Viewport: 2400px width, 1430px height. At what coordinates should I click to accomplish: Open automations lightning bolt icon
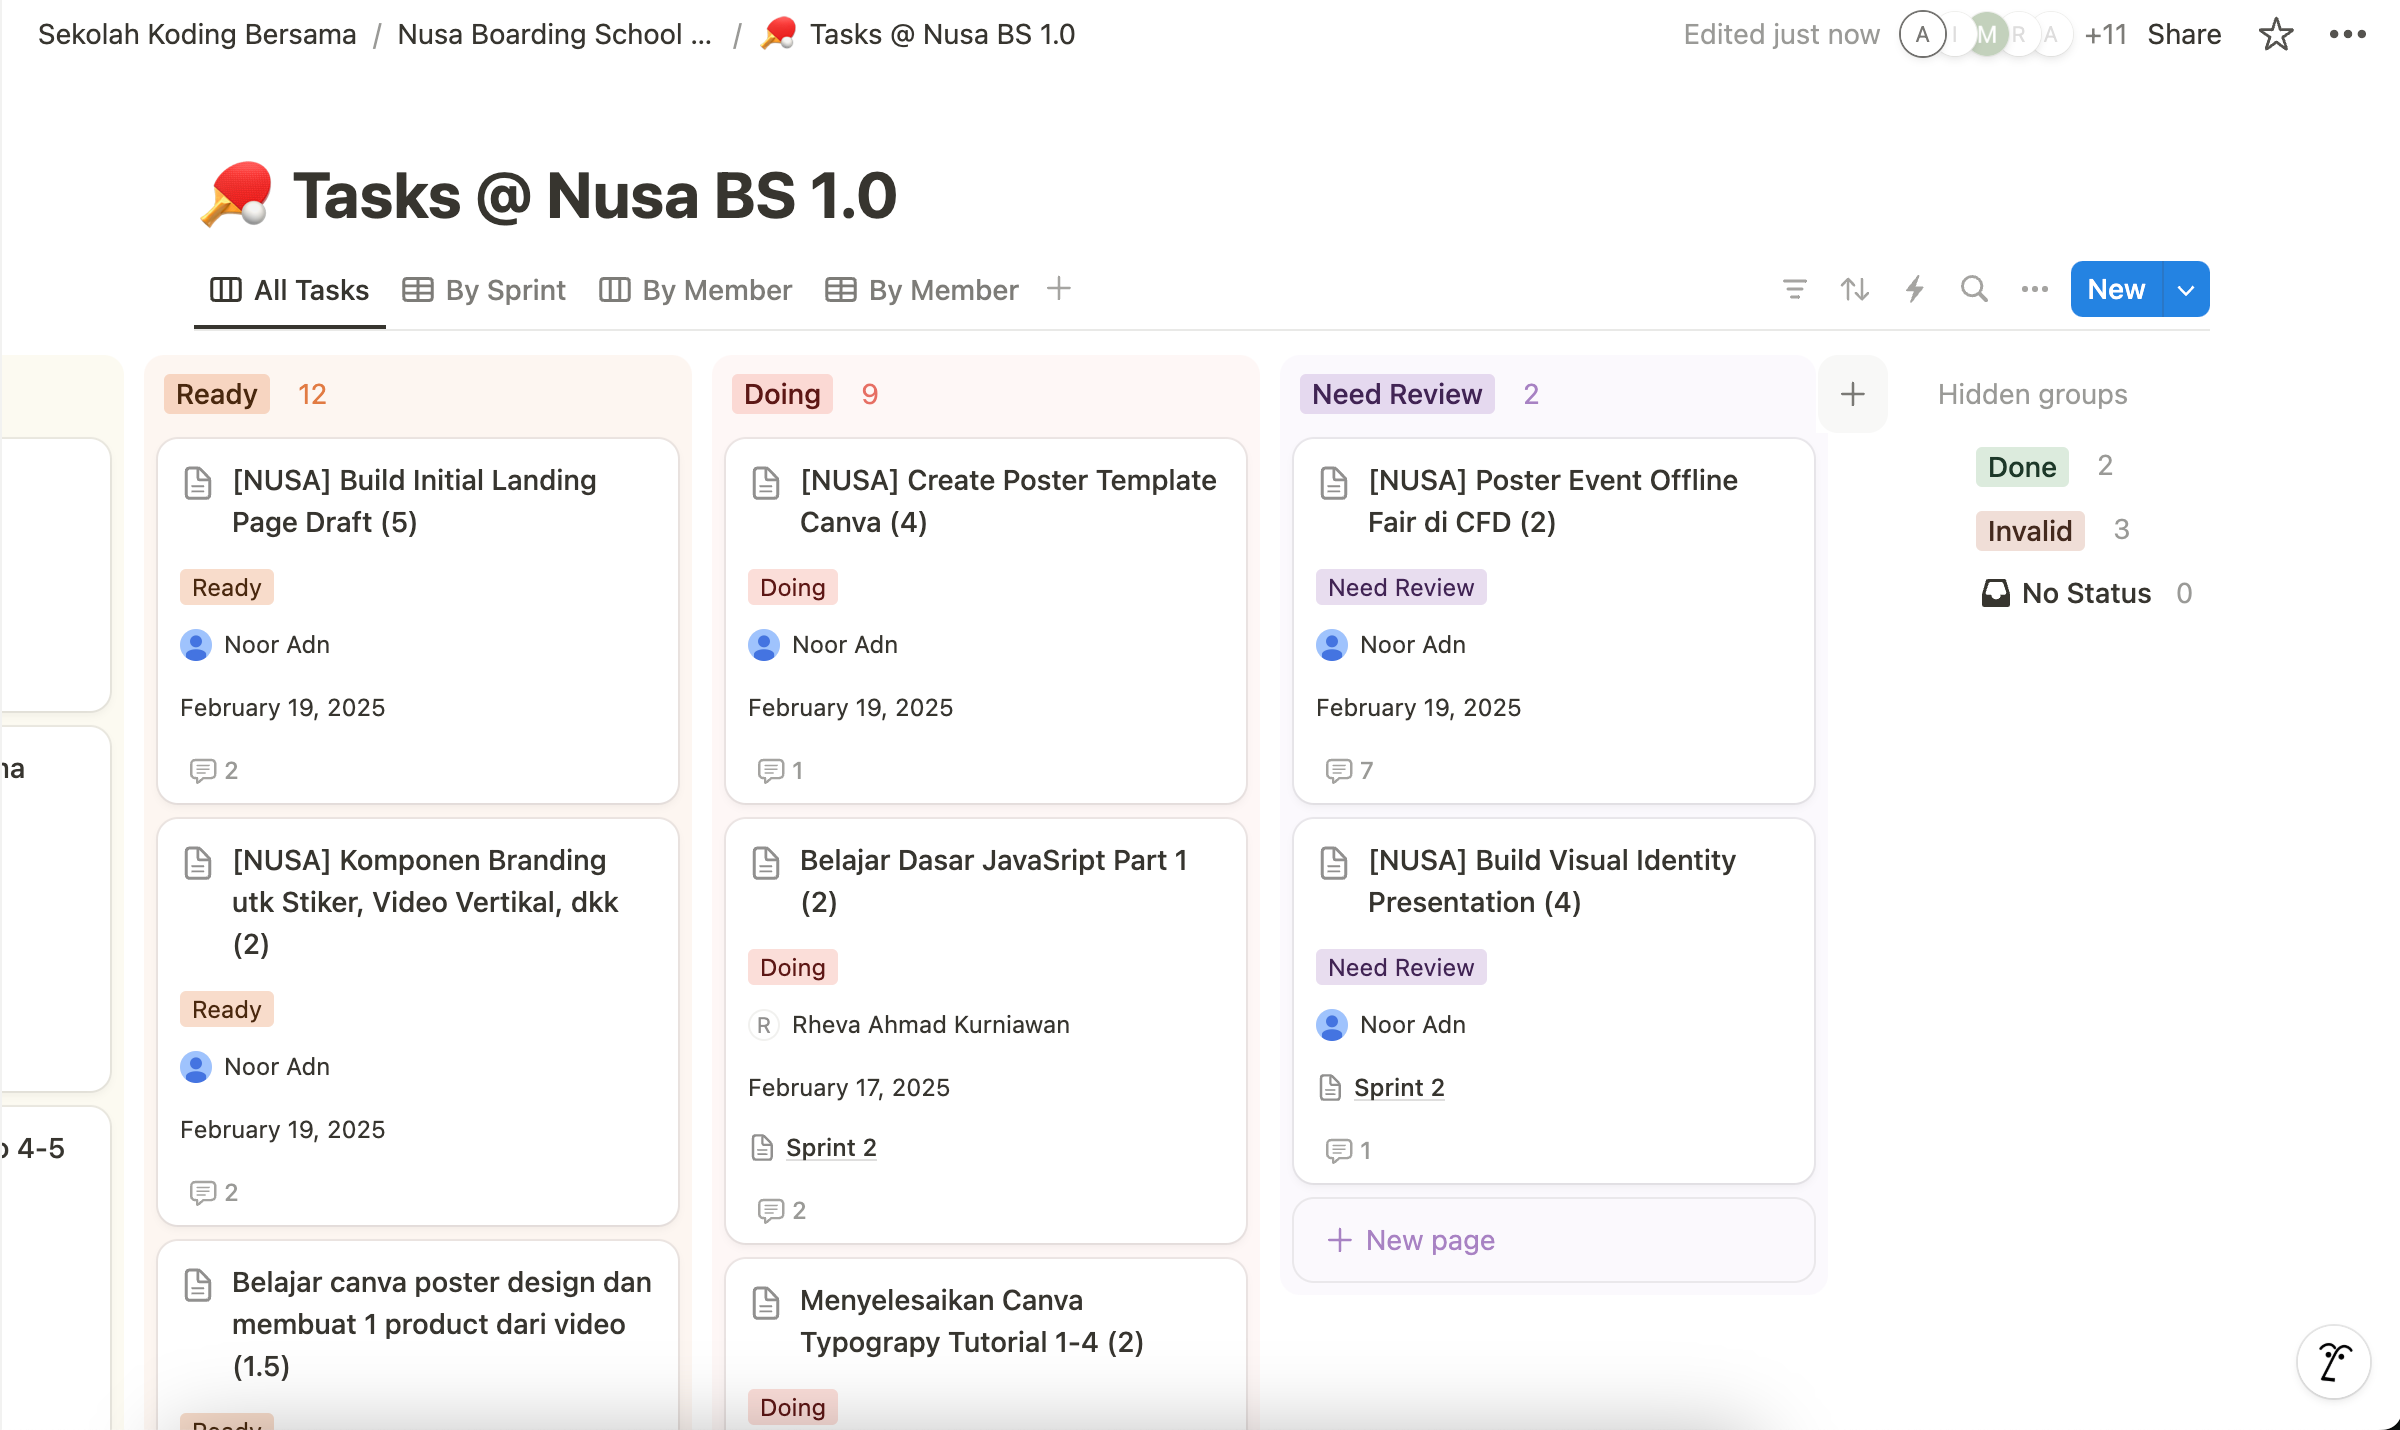1915,290
